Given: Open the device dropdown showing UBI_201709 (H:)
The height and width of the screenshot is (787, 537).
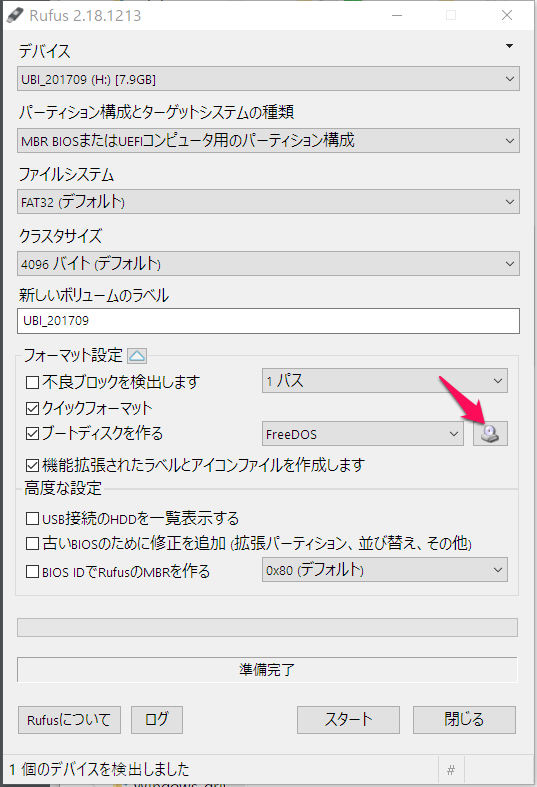Looking at the screenshot, I should 268,79.
